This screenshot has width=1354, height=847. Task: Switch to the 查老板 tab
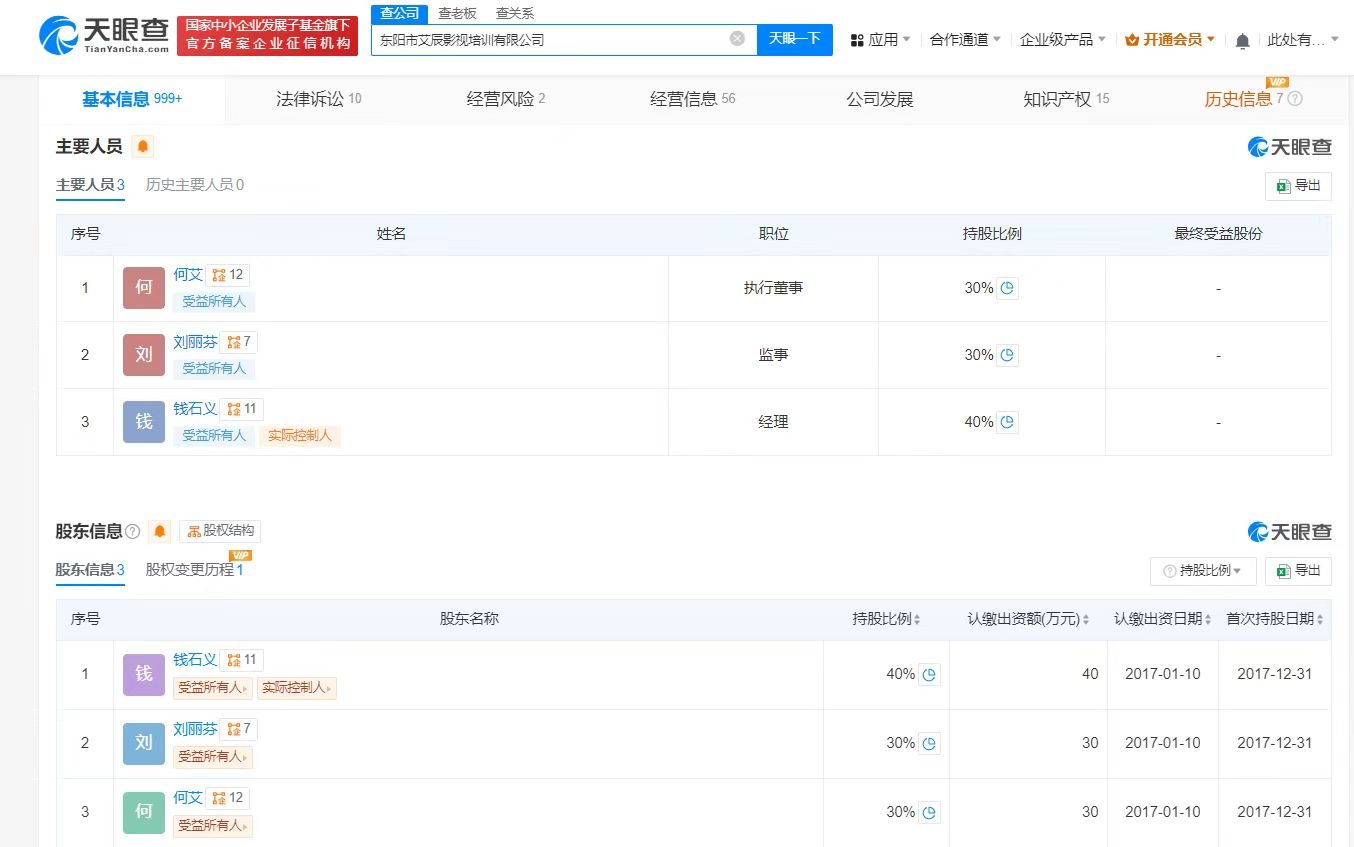tap(455, 13)
